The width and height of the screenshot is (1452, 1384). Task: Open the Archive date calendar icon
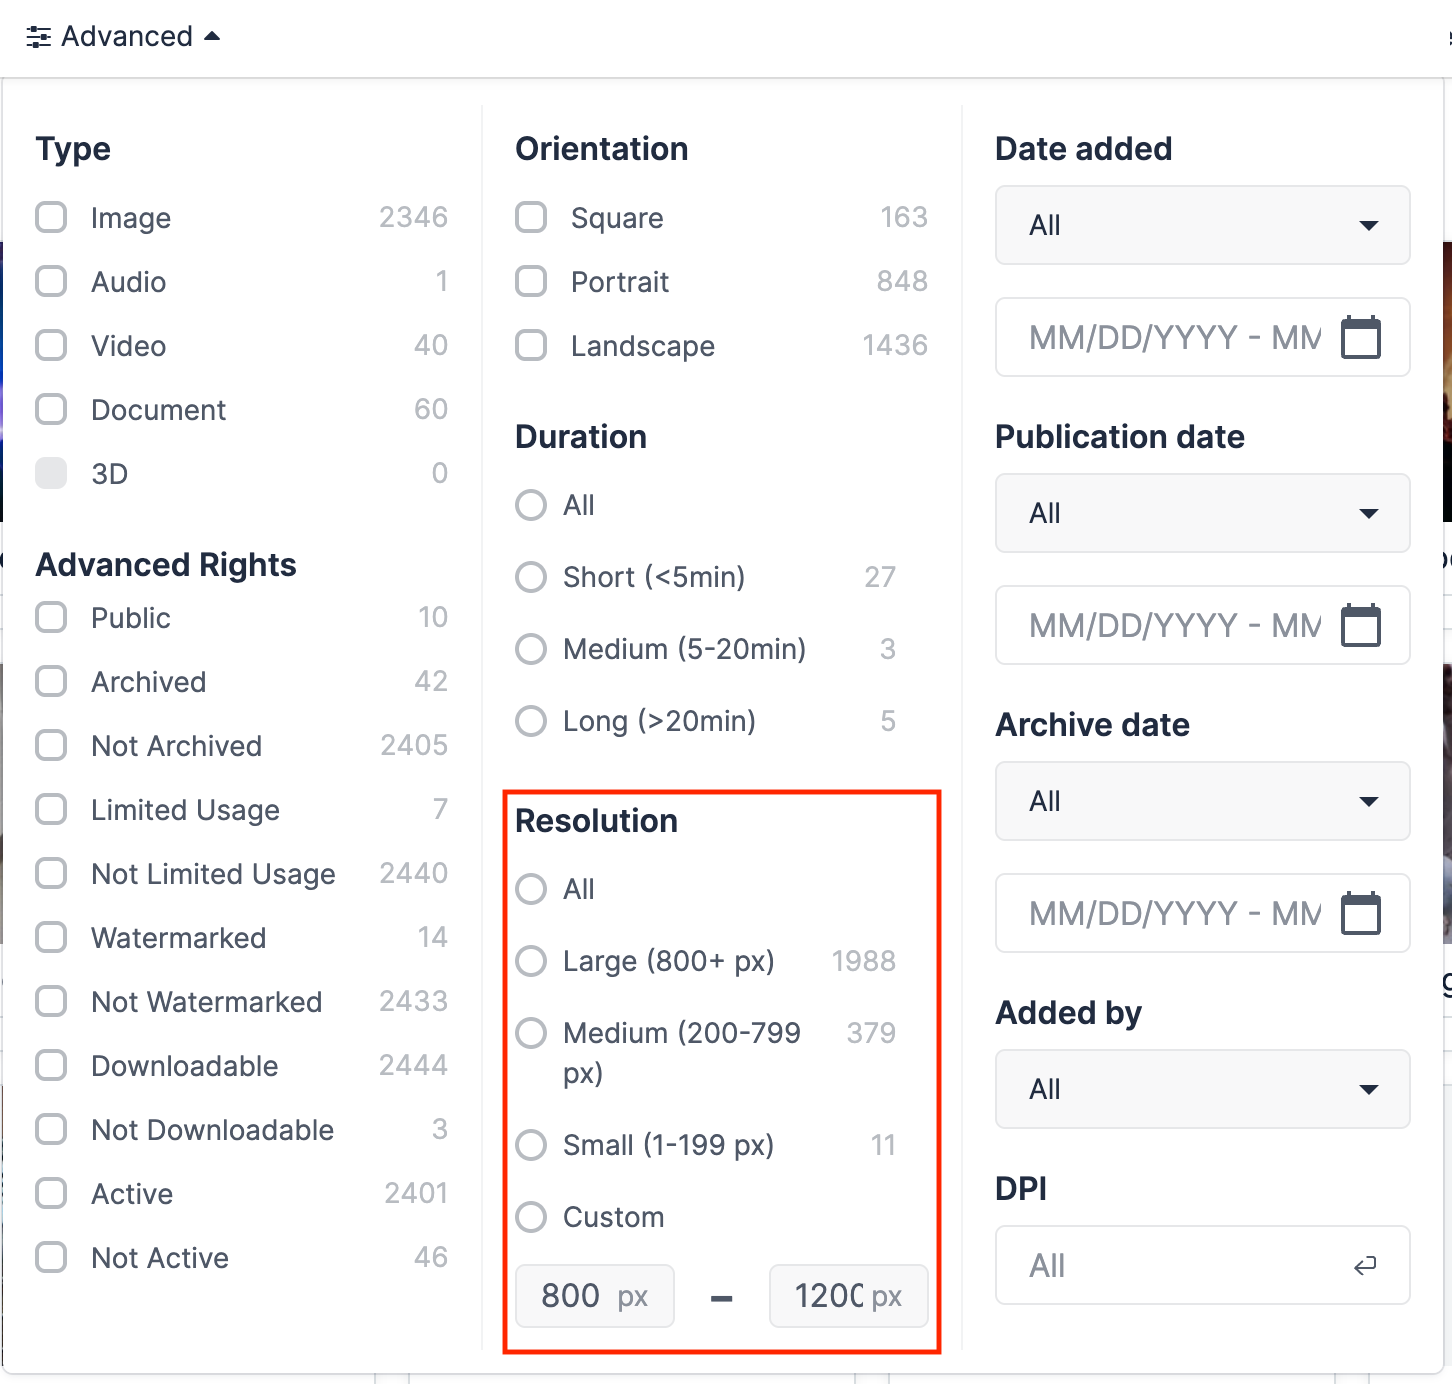tap(1360, 913)
